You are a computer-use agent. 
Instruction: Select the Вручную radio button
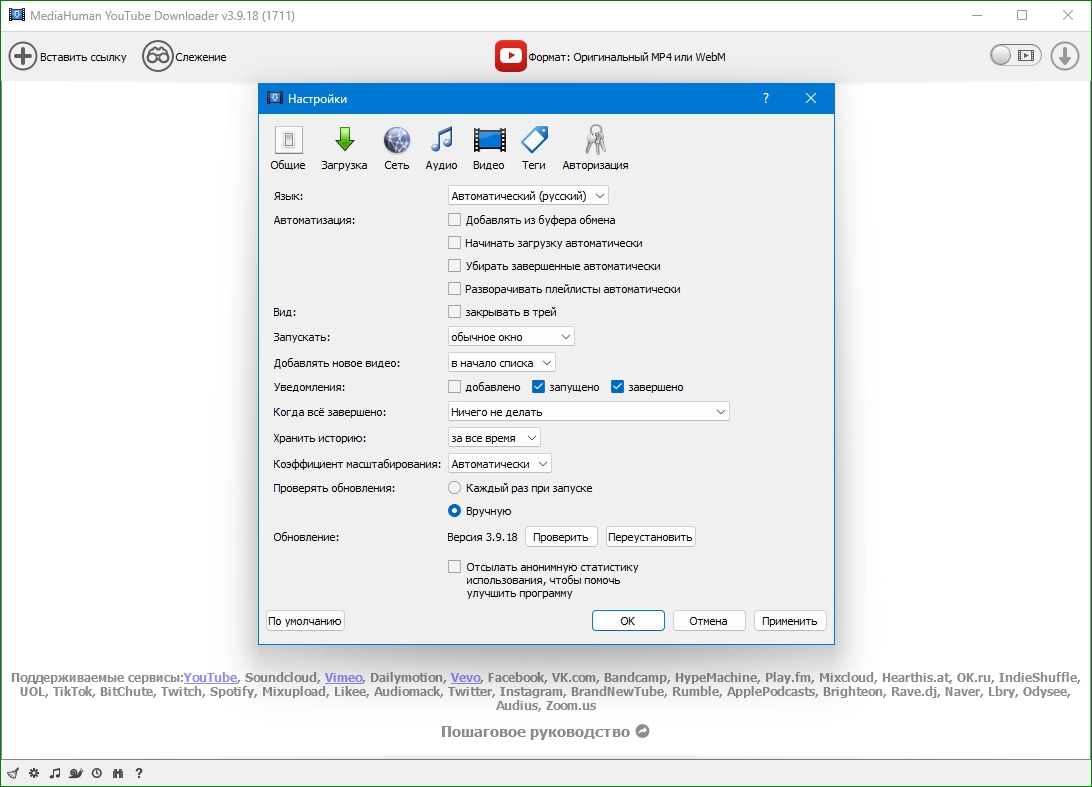tap(454, 511)
